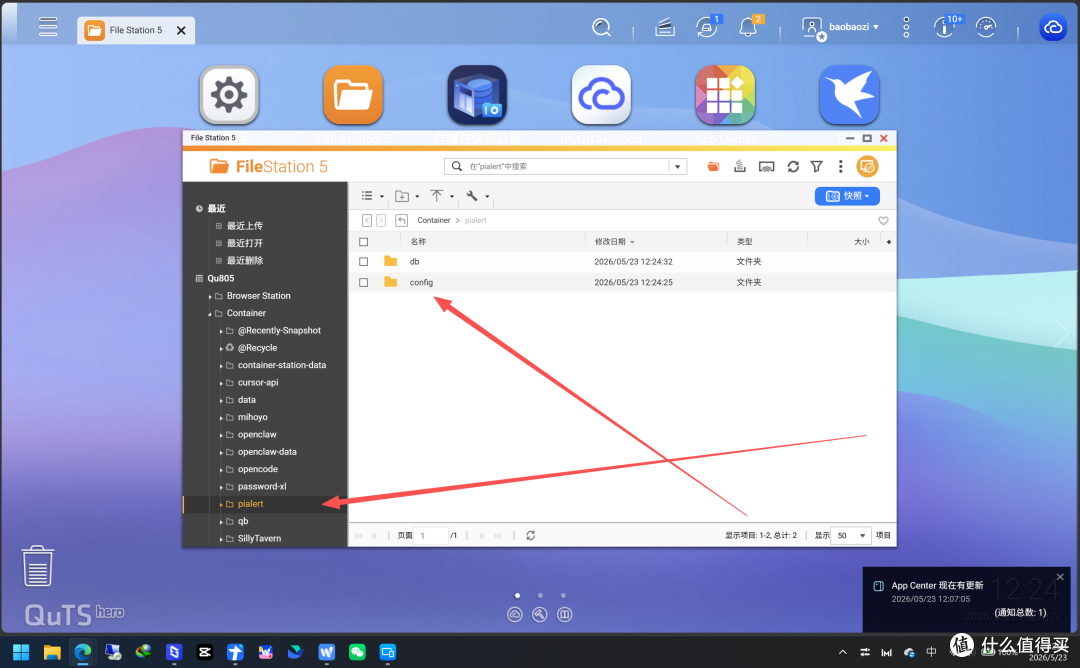Click the blue 快照 snapshot button
The height and width of the screenshot is (668, 1080).
click(847, 196)
